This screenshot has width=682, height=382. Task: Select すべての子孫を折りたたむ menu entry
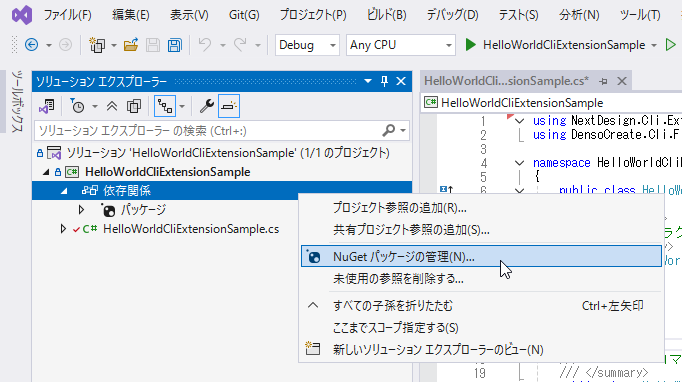(x=481, y=306)
